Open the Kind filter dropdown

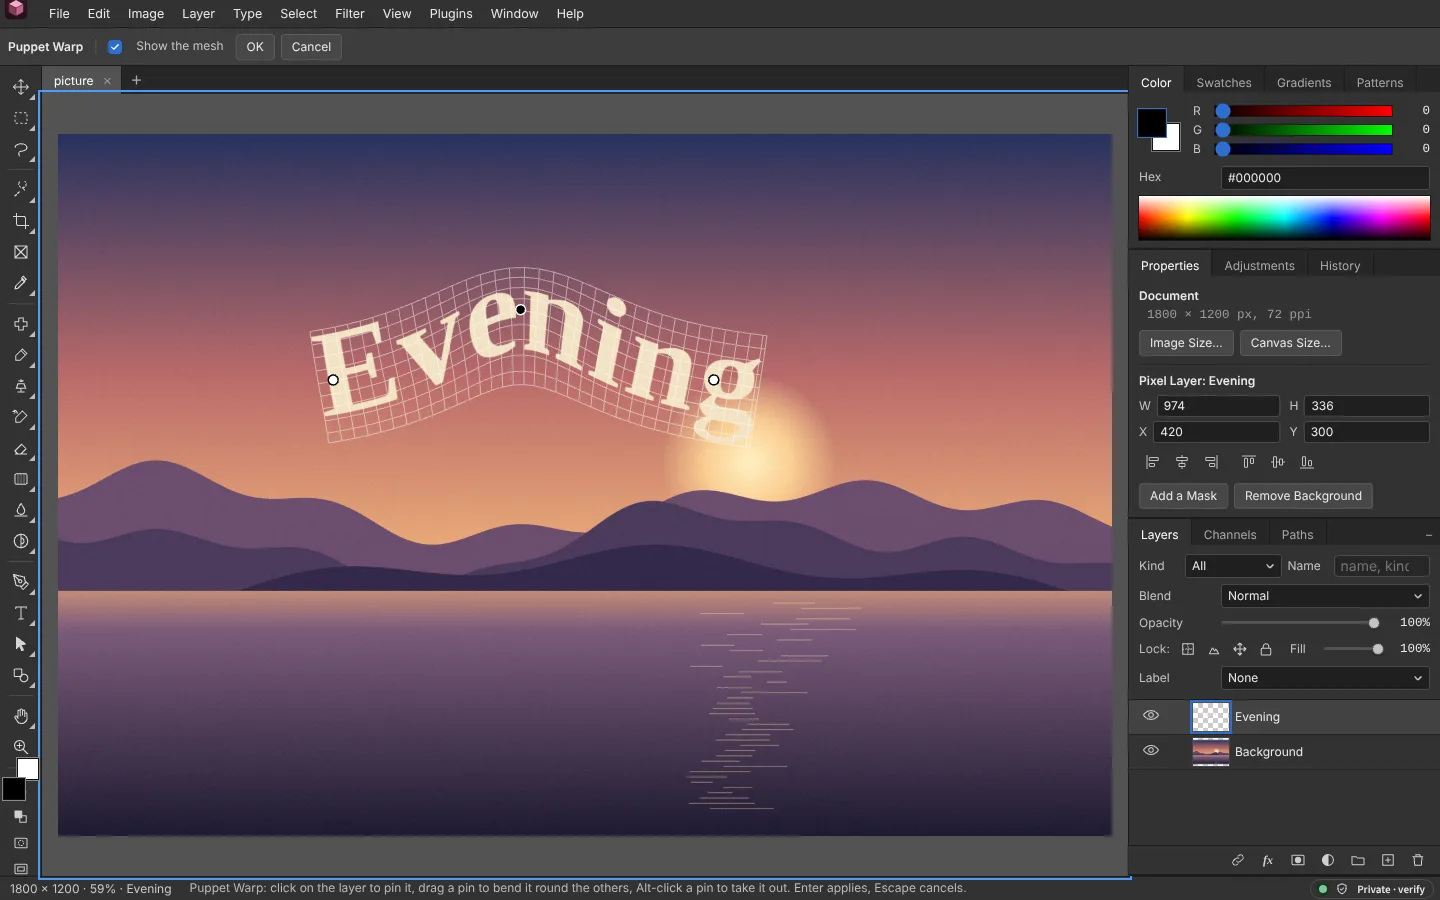pyautogui.click(x=1233, y=566)
